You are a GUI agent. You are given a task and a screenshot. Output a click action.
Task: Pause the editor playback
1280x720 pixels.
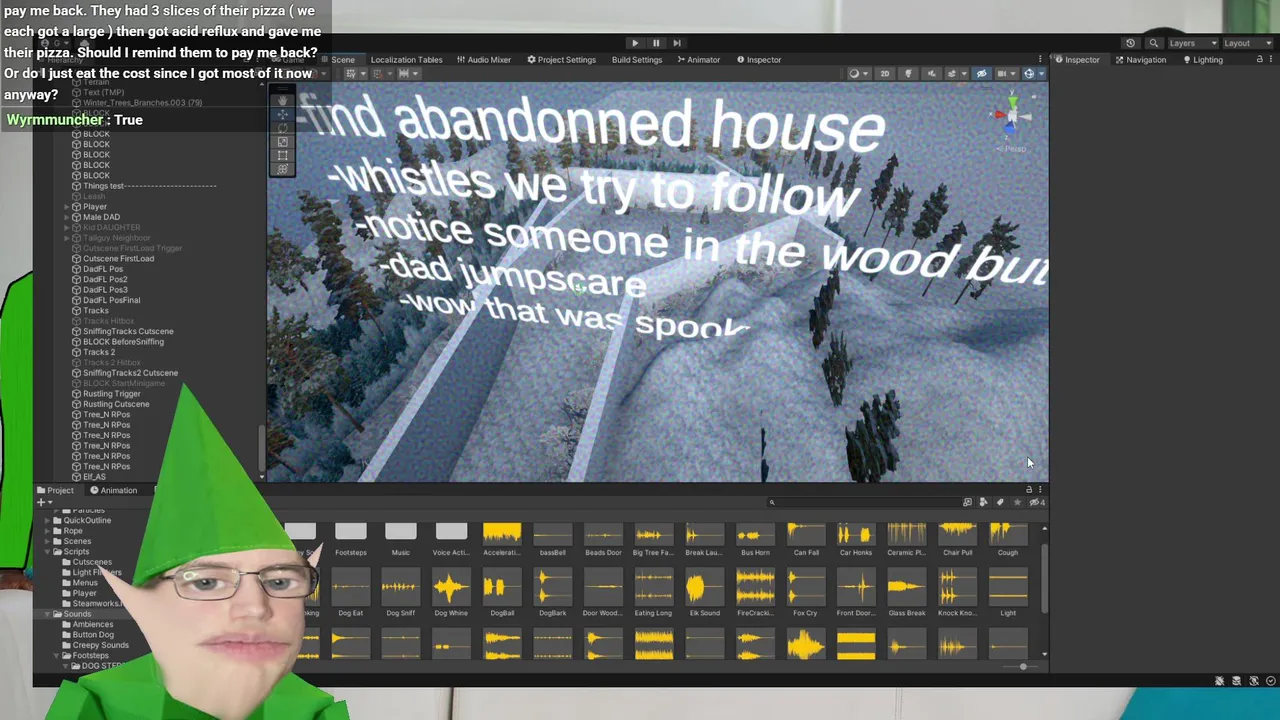656,43
